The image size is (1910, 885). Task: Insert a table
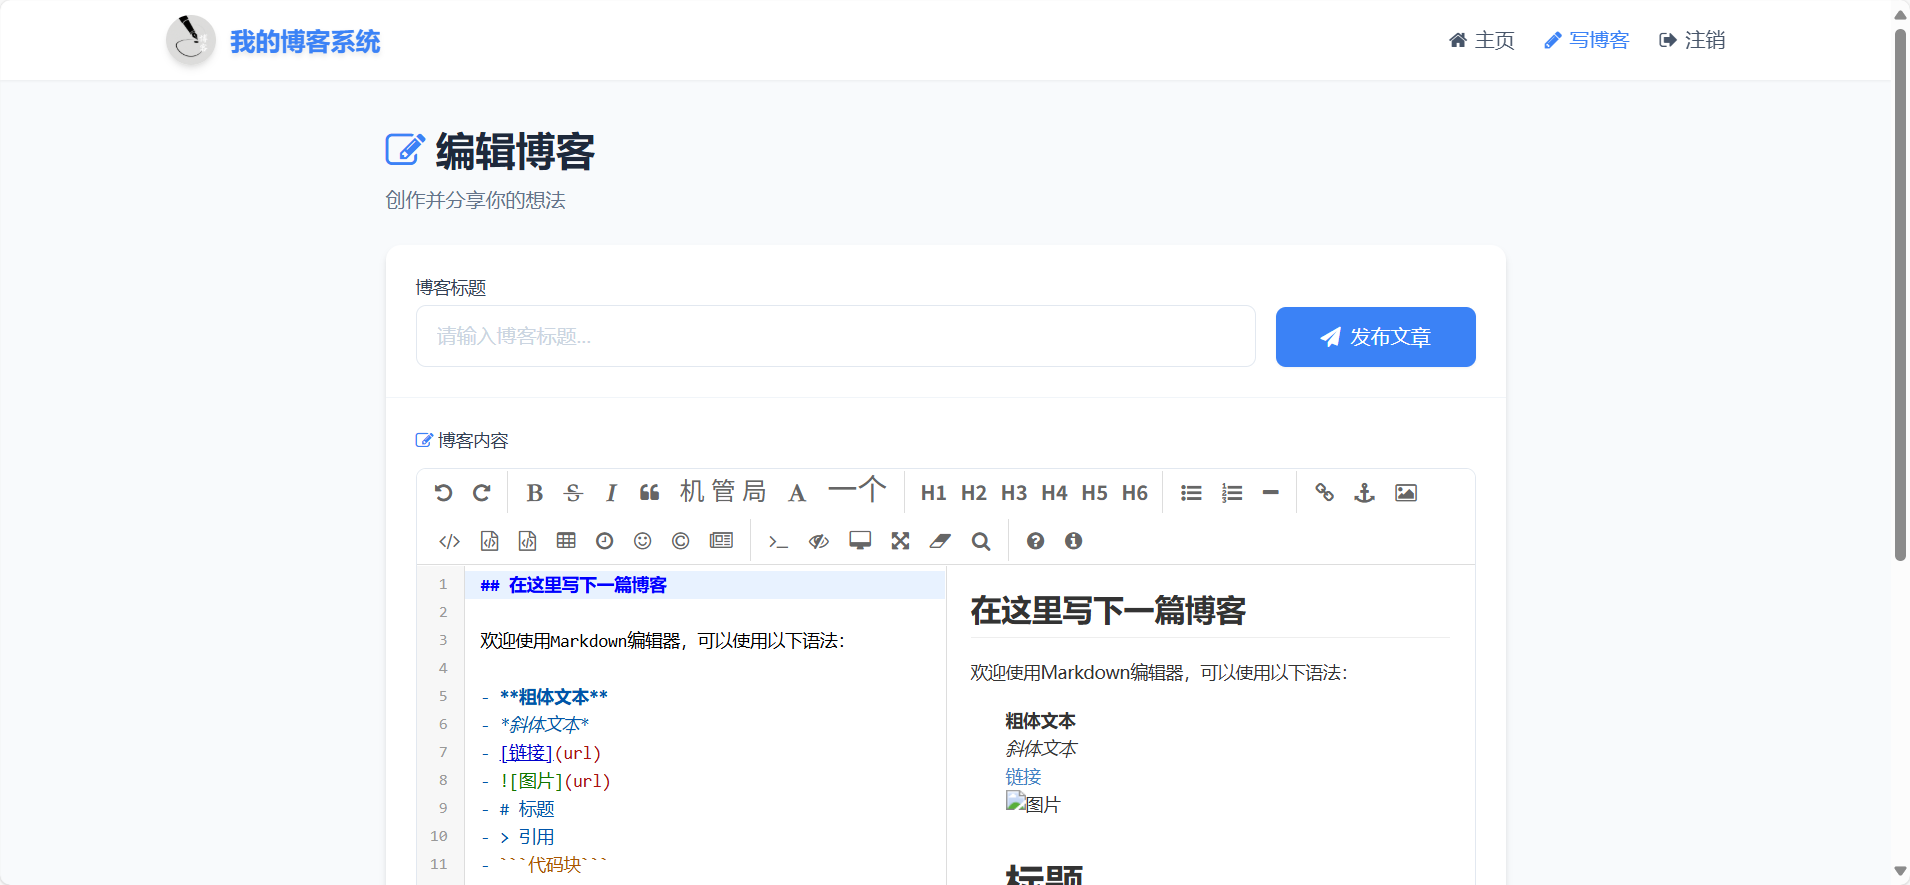pos(566,541)
